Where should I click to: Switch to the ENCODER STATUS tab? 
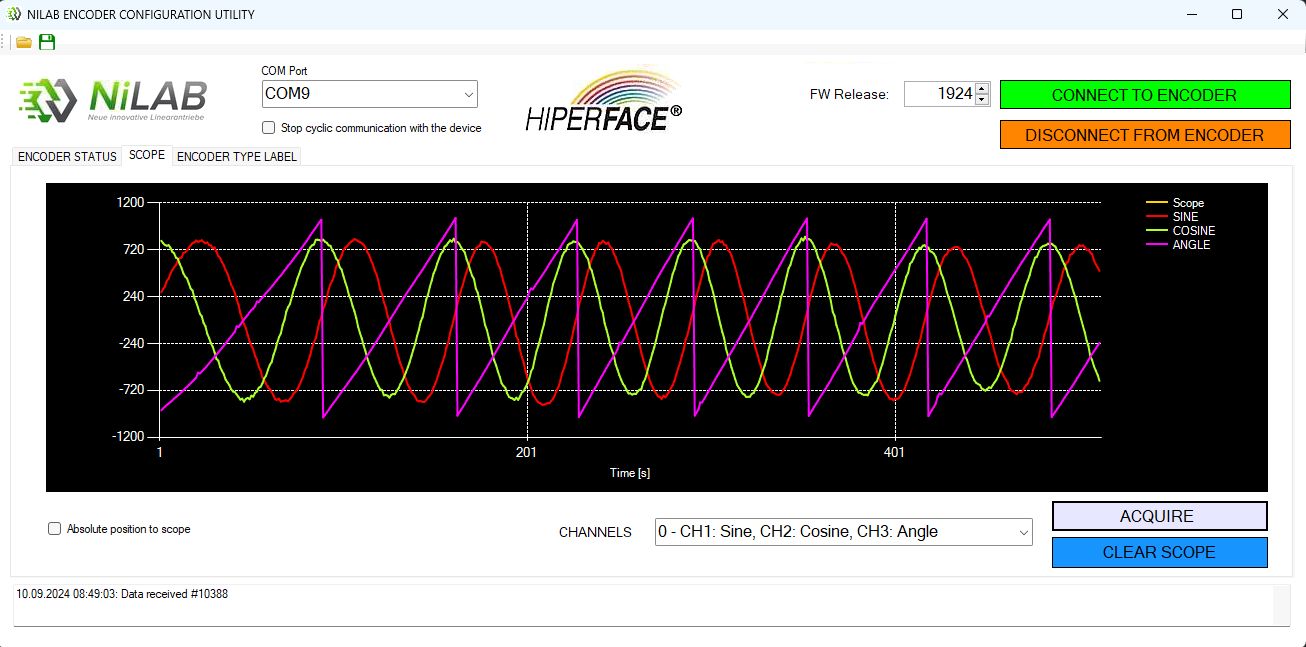click(65, 156)
